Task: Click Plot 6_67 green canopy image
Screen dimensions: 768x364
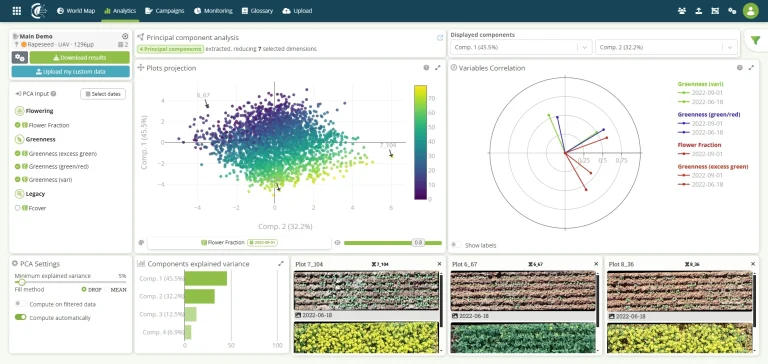Action: click(523, 337)
